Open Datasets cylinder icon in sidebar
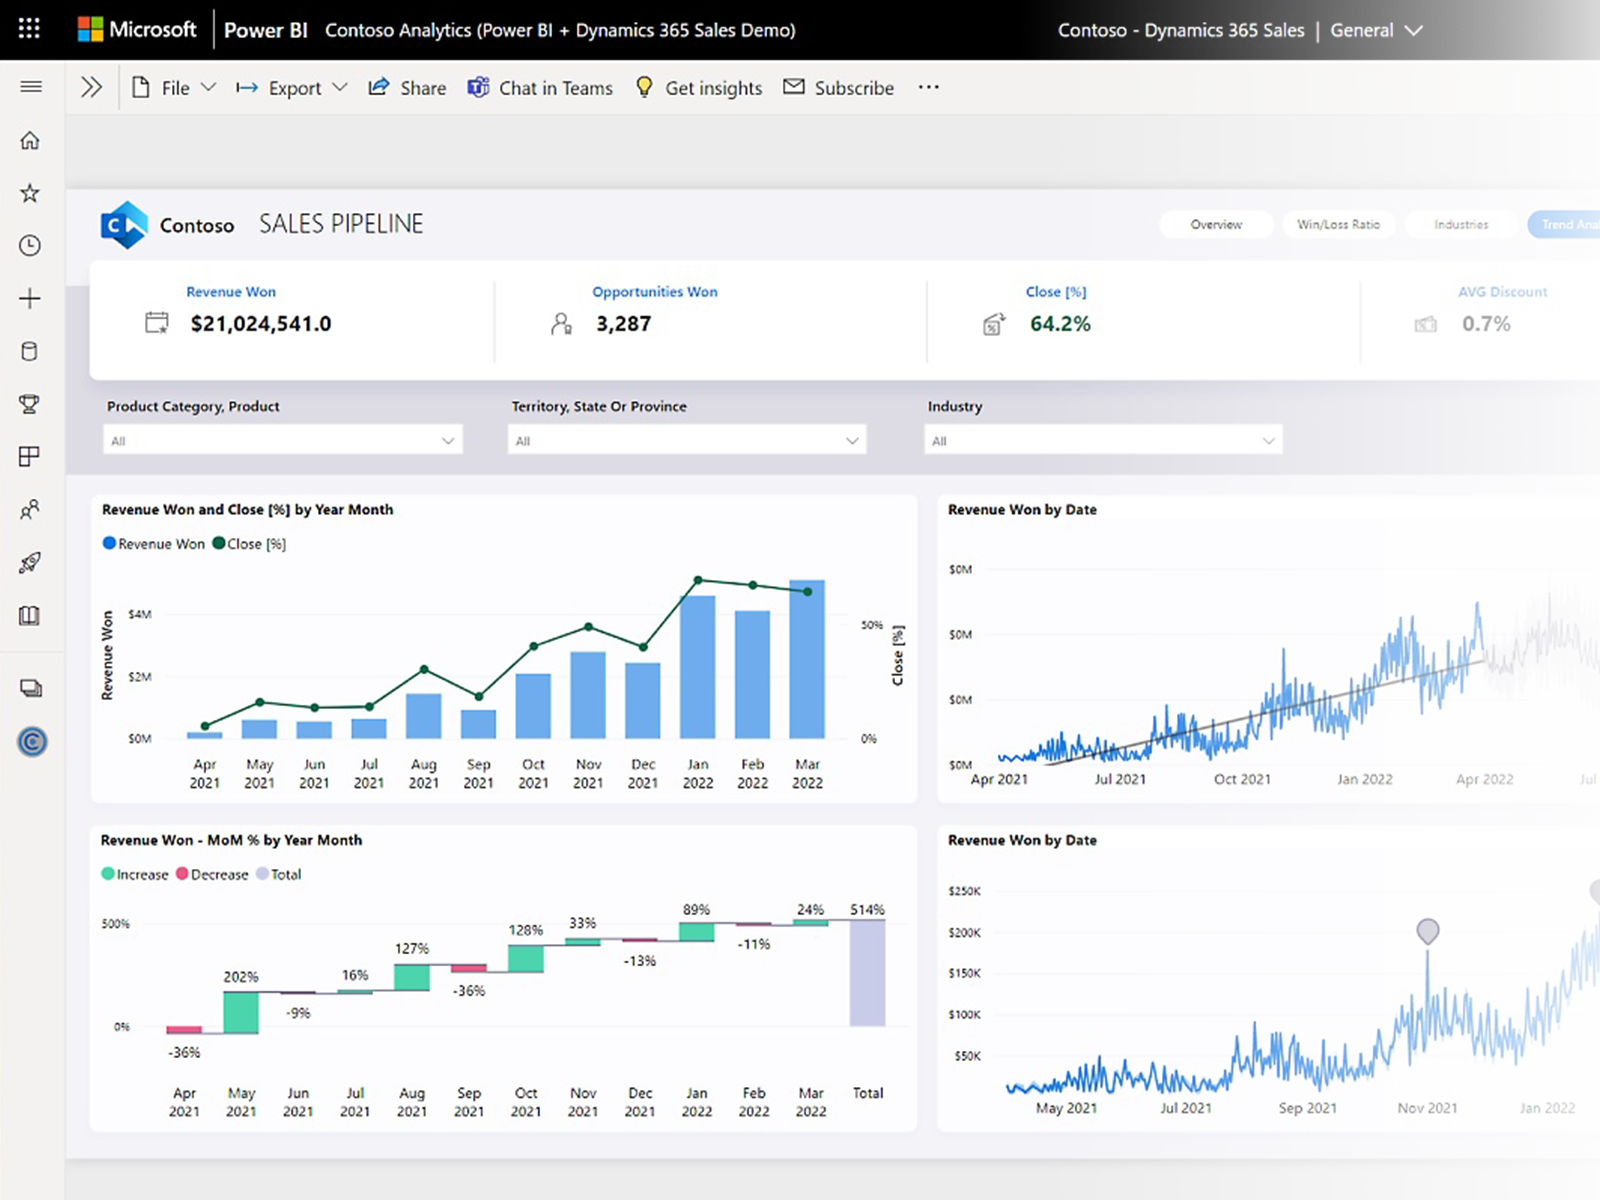The height and width of the screenshot is (1200, 1600). (30, 351)
